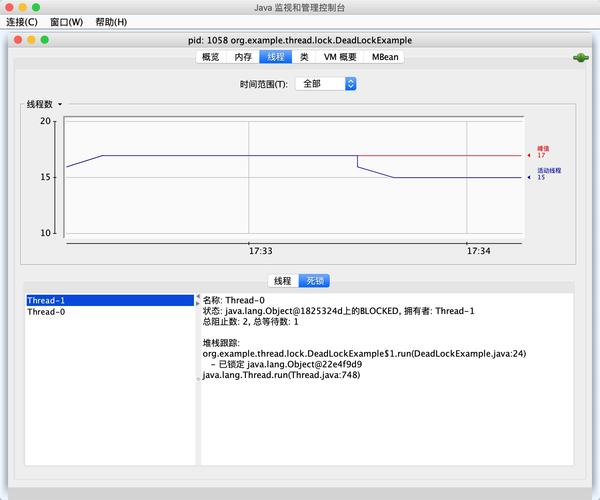Switch to the 类 tab

[304, 57]
